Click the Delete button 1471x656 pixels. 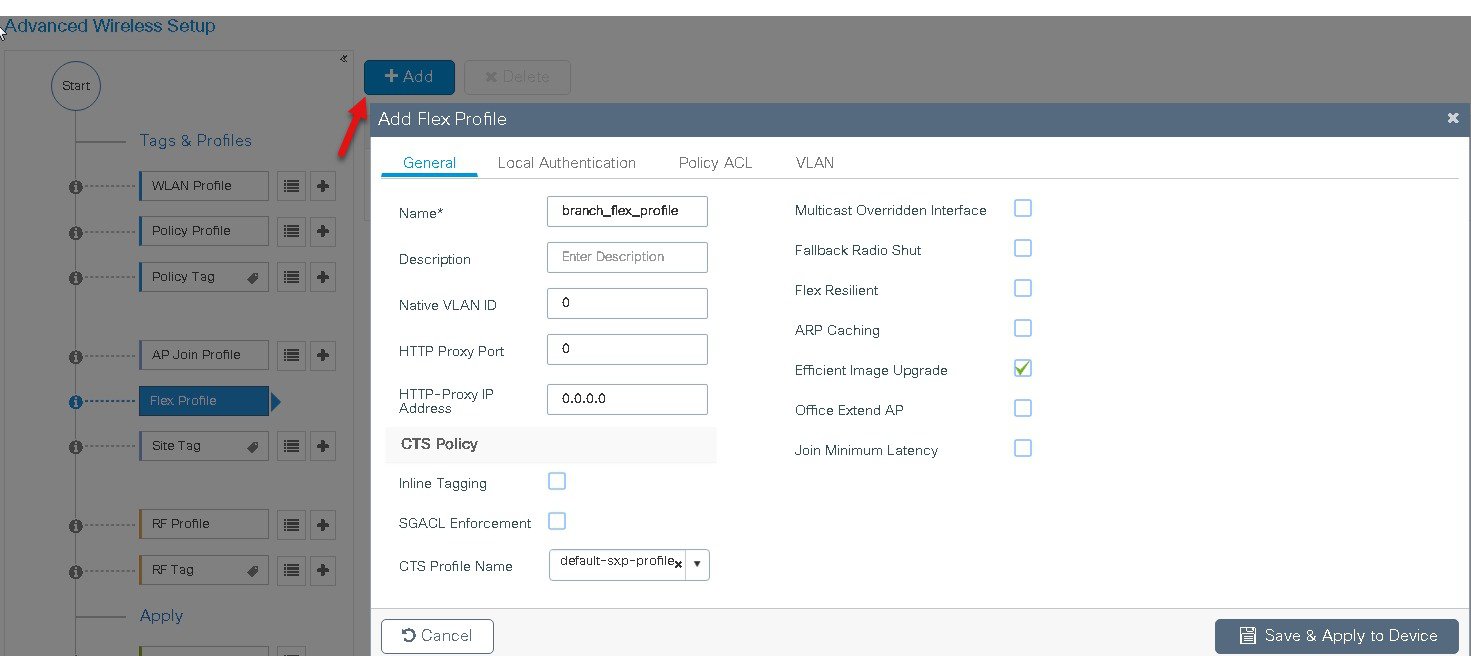(x=517, y=77)
